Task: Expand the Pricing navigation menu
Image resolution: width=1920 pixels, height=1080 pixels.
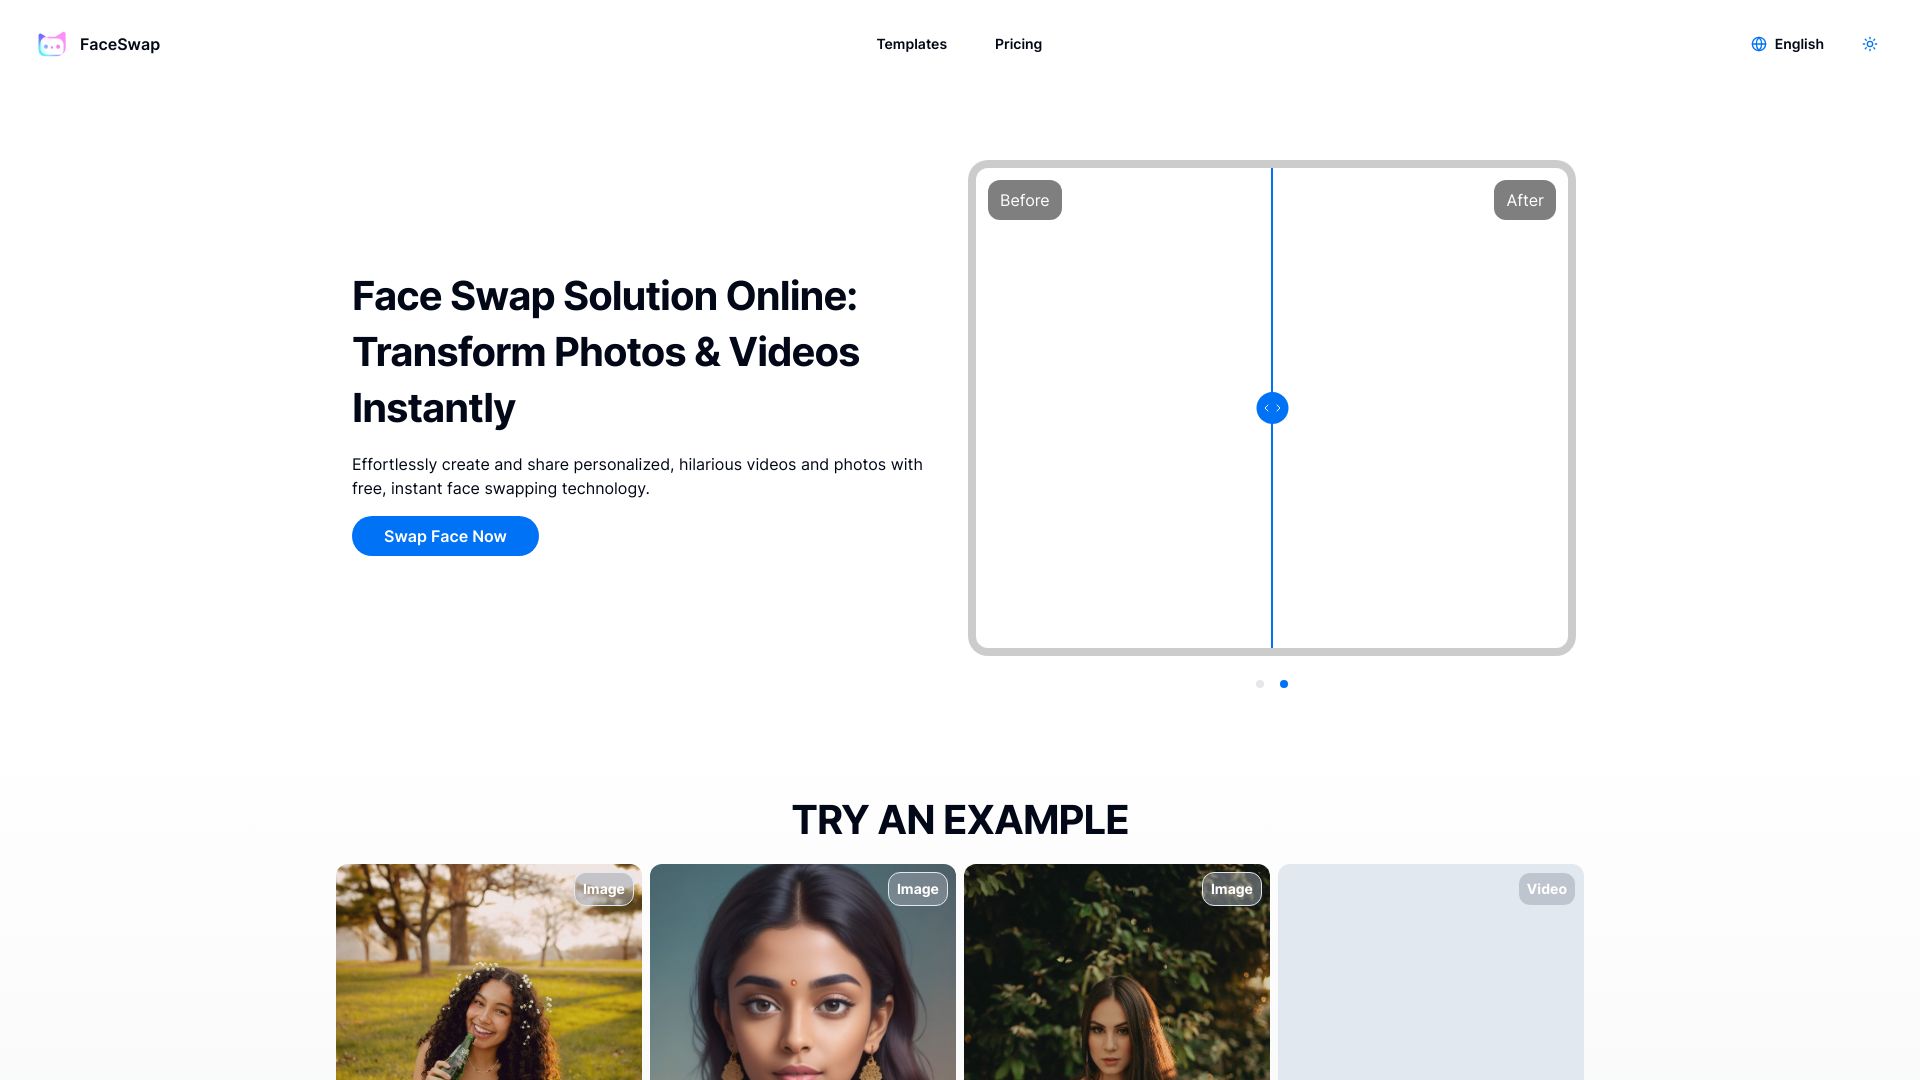Action: [x=1018, y=44]
